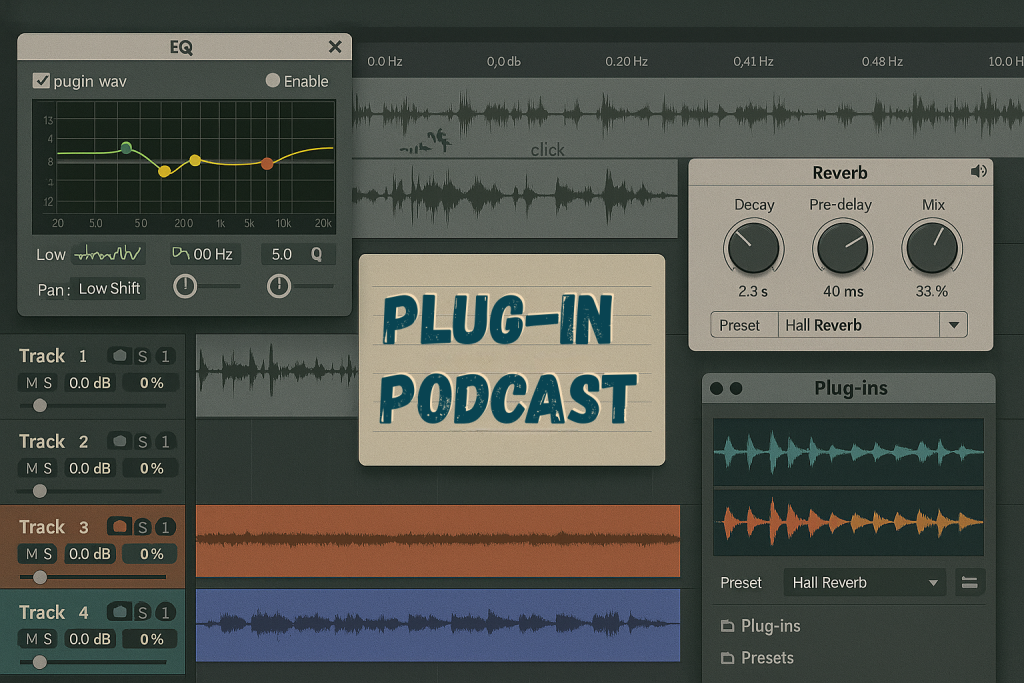Click the EQ frequency slider knob
Image resolution: width=1024 pixels, height=683 pixels.
[x=185, y=286]
